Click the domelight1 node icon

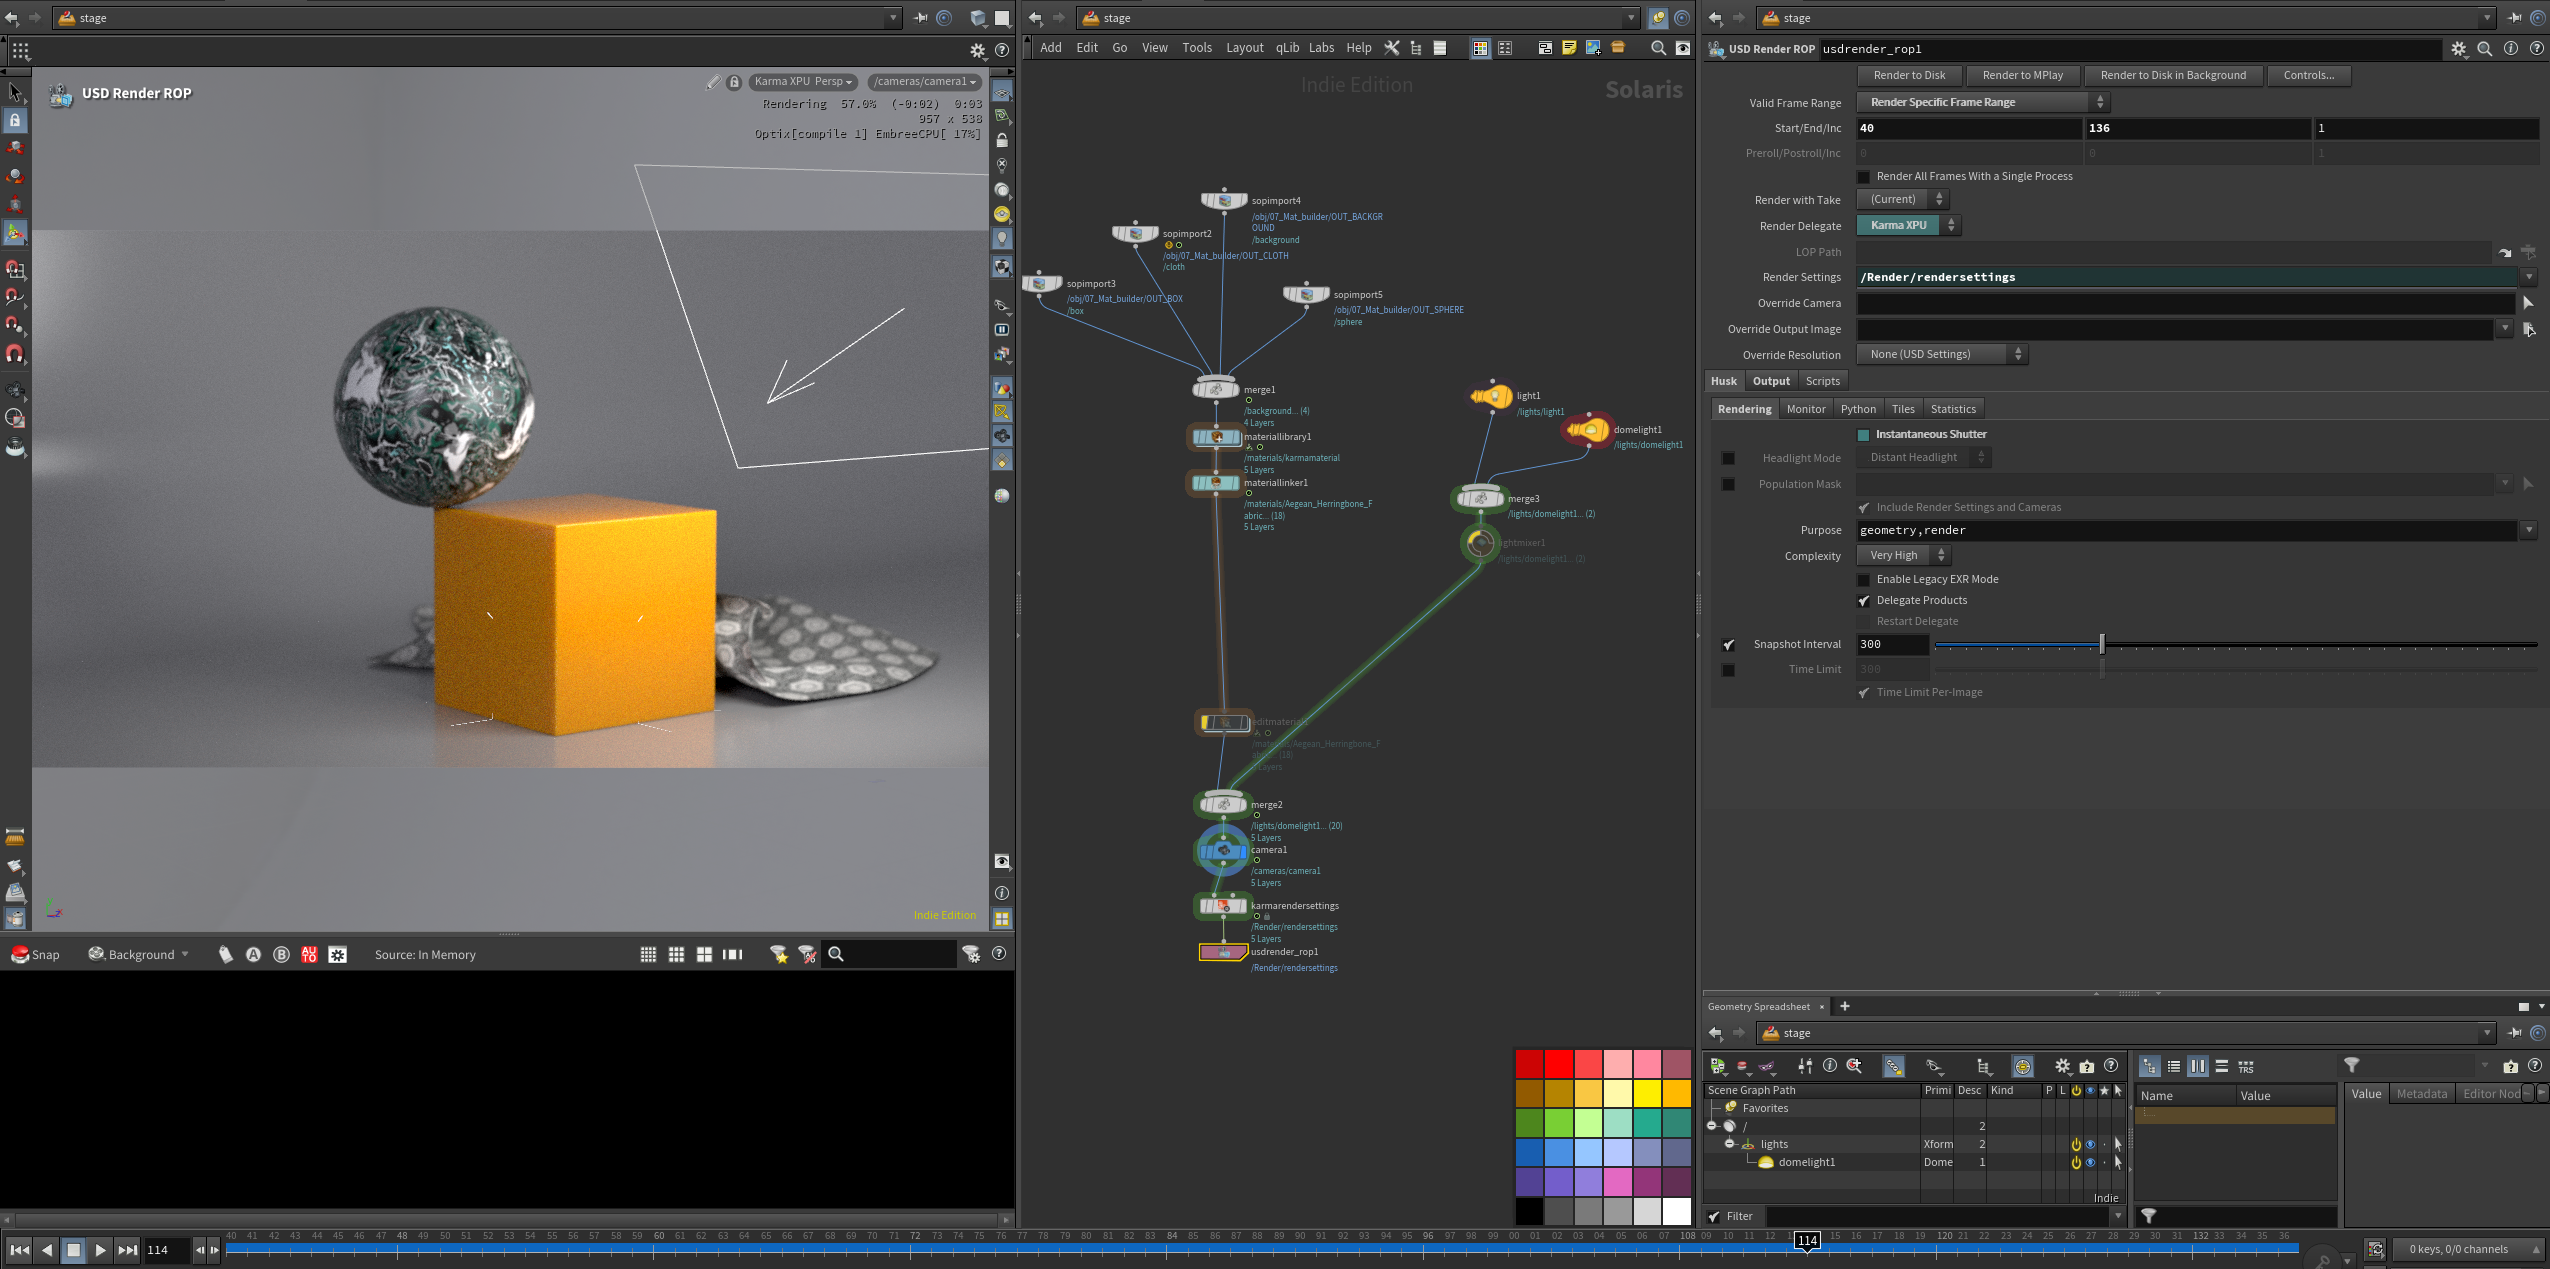coord(1588,430)
